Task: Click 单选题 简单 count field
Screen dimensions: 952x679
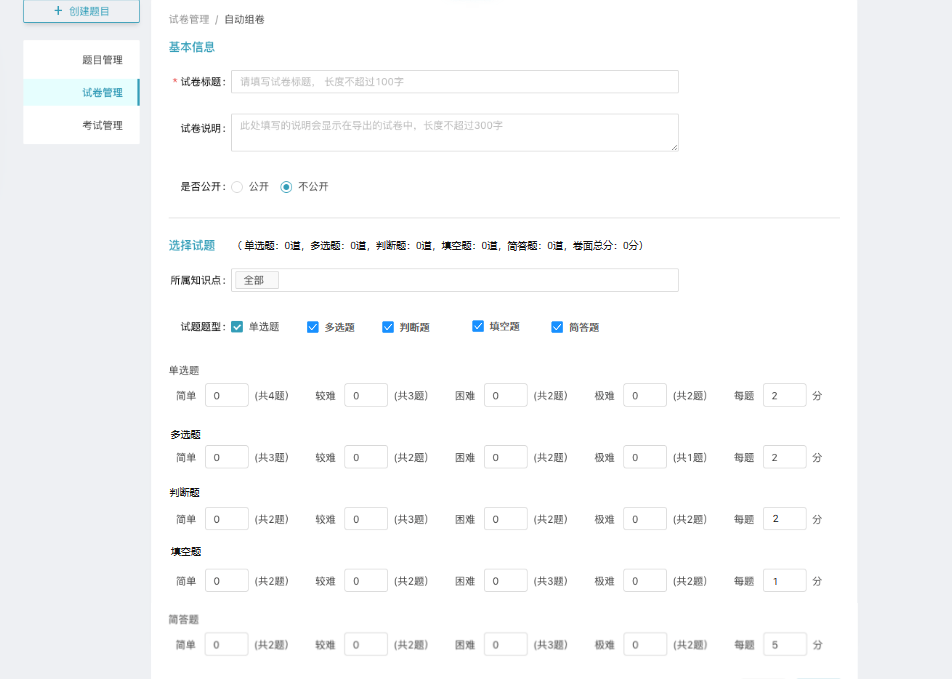Action: [x=226, y=395]
